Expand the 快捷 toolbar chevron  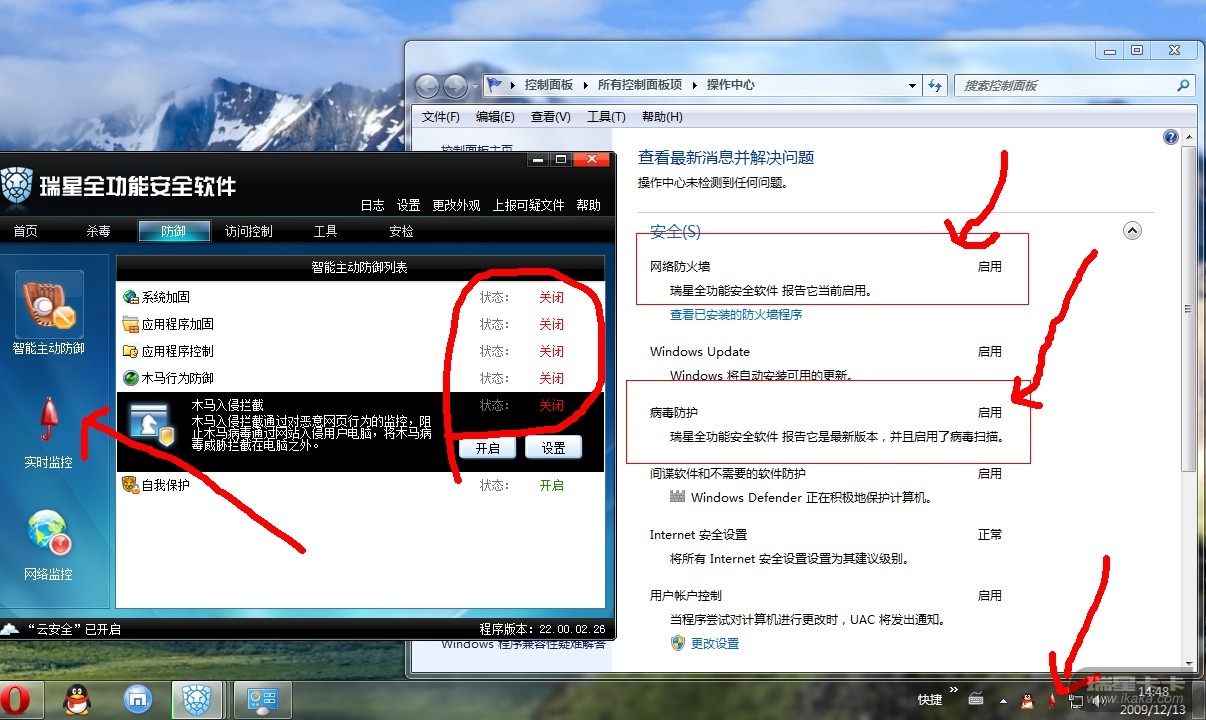pyautogui.click(x=953, y=691)
